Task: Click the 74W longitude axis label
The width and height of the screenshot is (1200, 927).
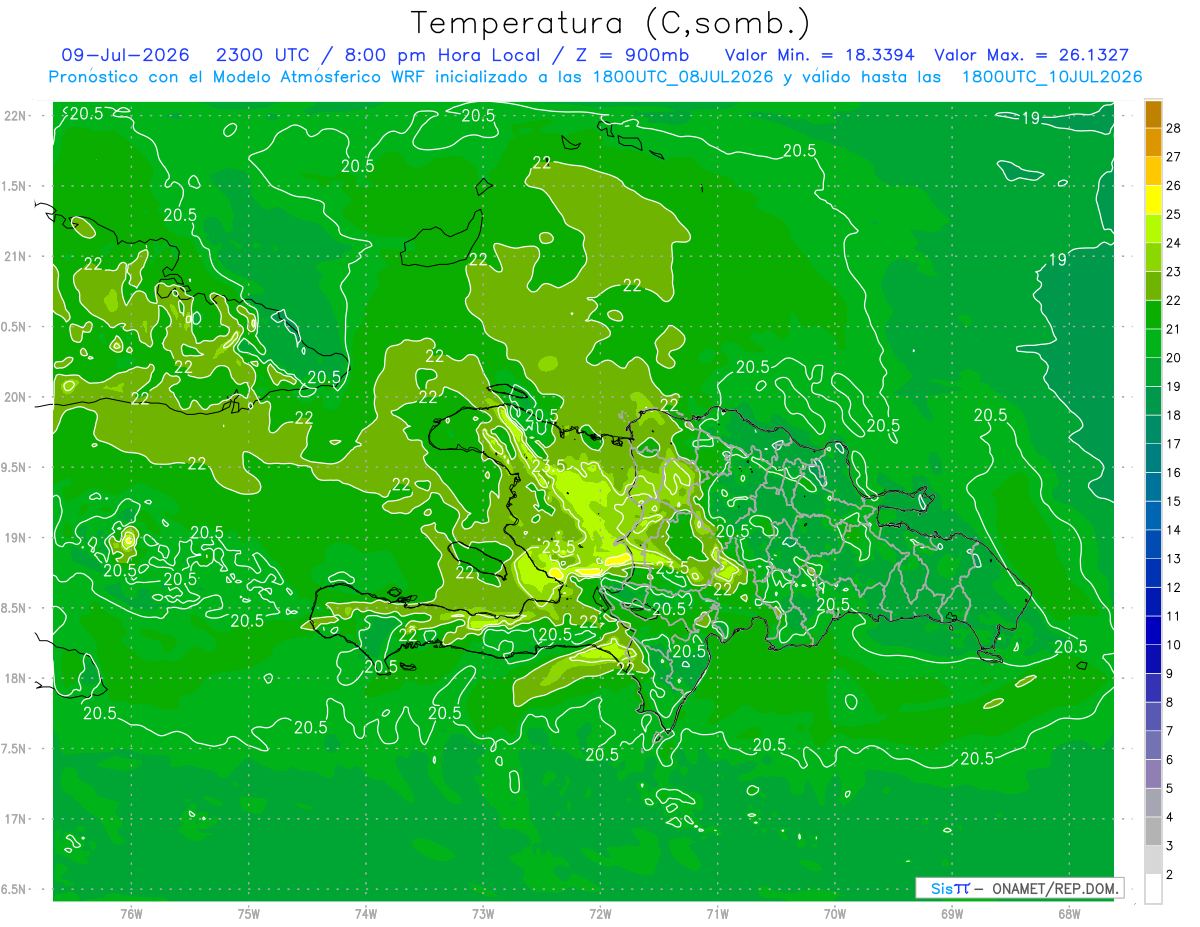Action: (366, 913)
